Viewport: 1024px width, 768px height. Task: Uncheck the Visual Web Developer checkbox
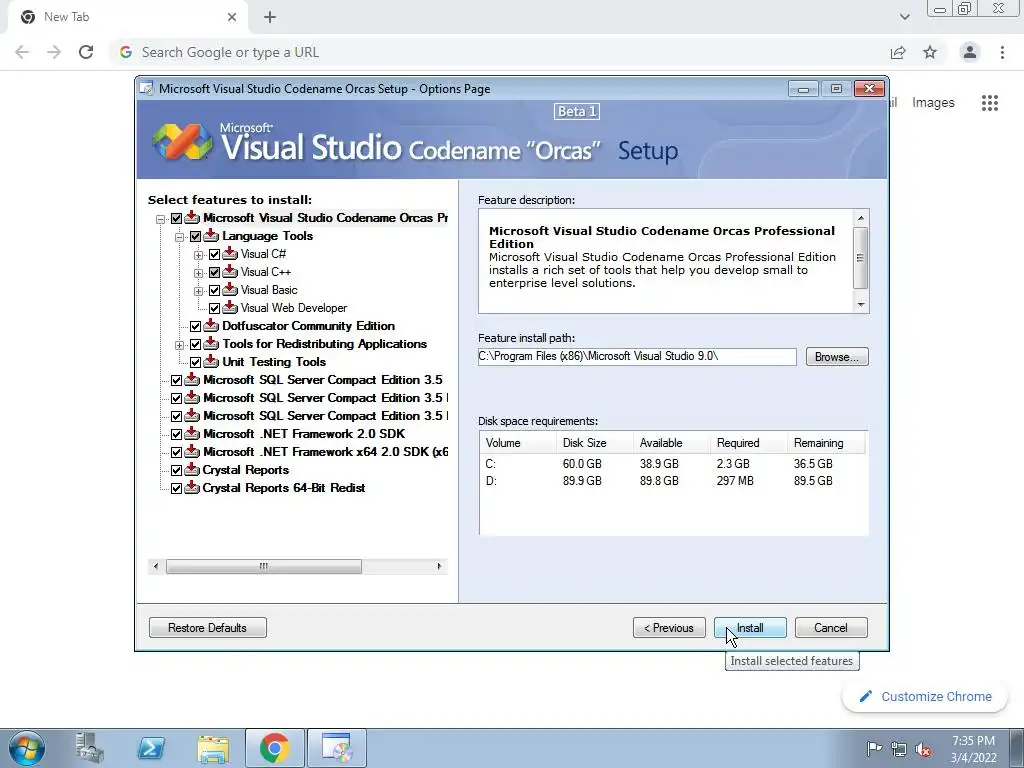pos(214,308)
